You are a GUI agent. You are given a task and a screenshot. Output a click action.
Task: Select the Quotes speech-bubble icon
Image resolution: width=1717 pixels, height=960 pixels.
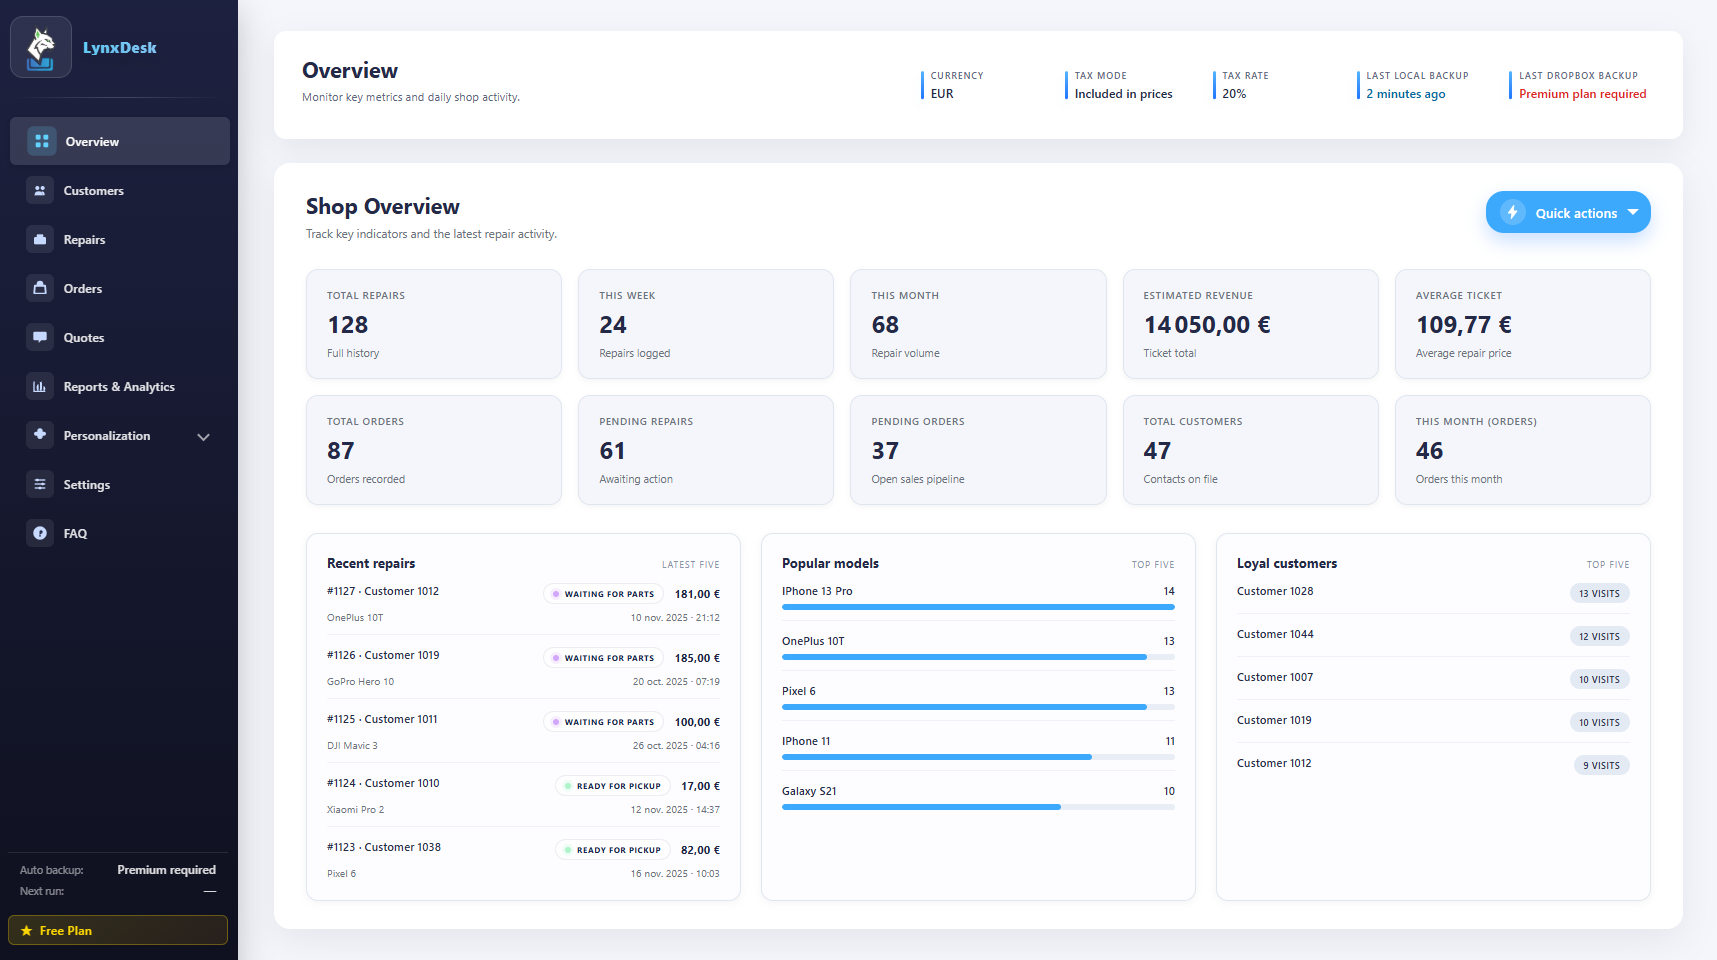click(40, 337)
